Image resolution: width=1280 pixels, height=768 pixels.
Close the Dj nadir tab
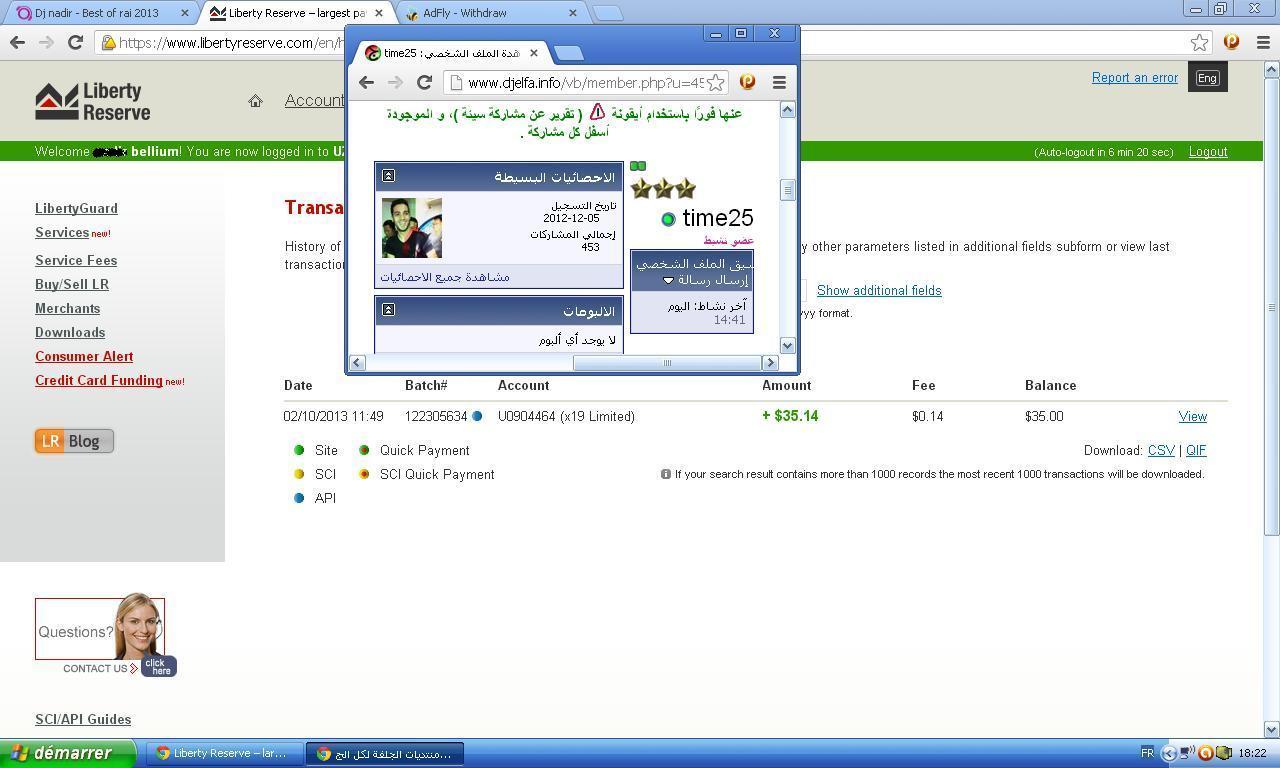click(x=184, y=13)
